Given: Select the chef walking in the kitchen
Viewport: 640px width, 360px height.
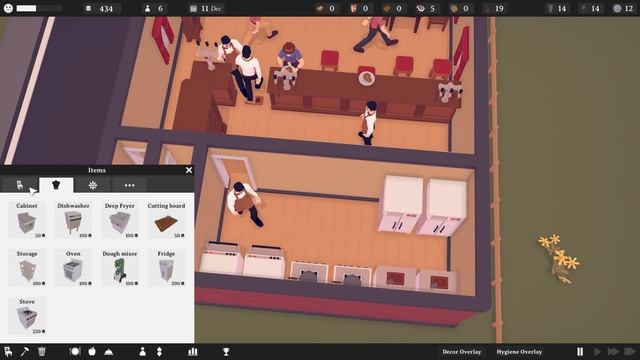Looking at the screenshot, I should [x=245, y=203].
